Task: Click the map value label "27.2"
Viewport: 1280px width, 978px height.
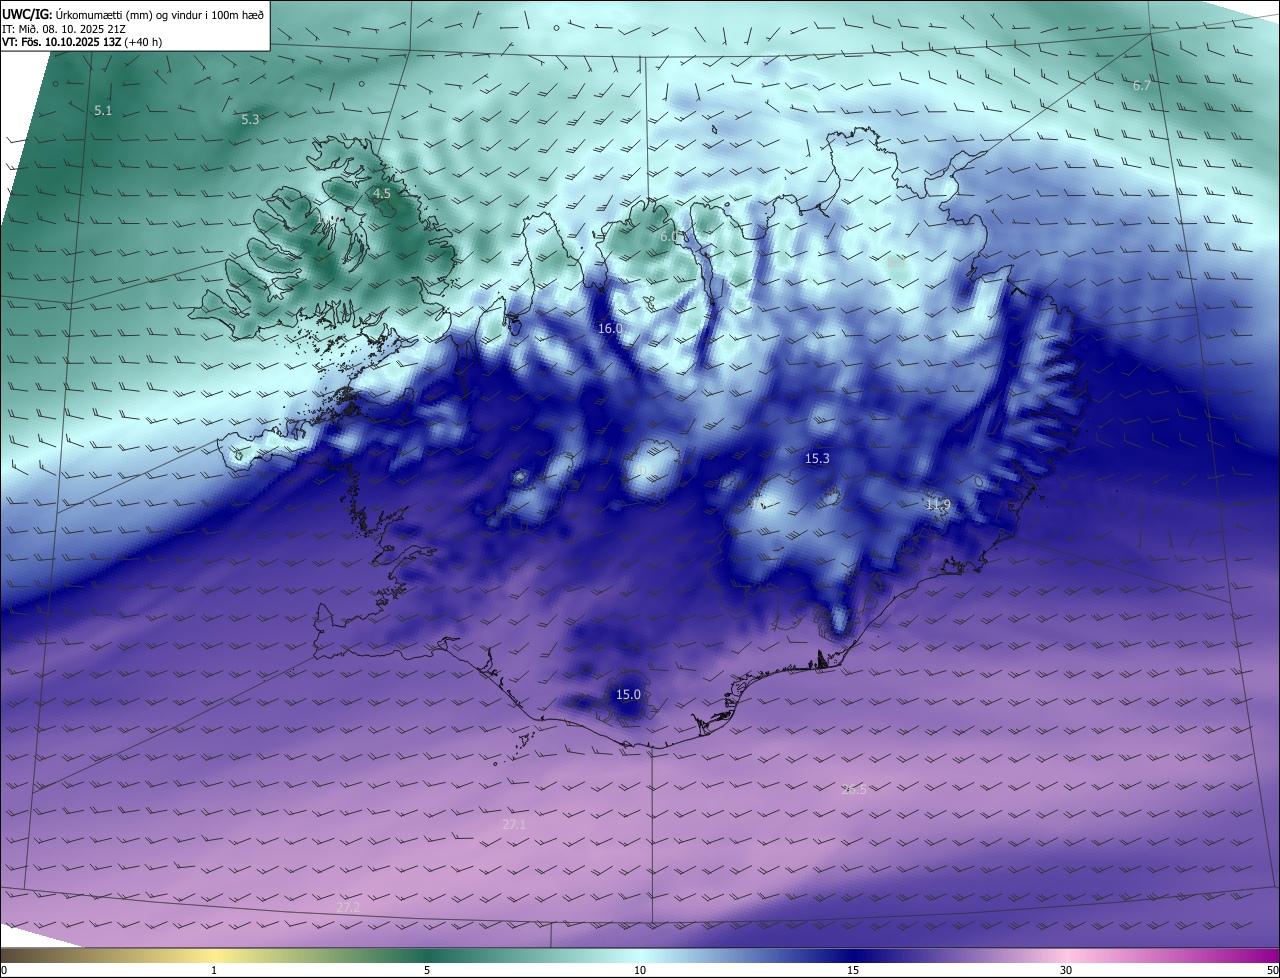Action: click(348, 907)
